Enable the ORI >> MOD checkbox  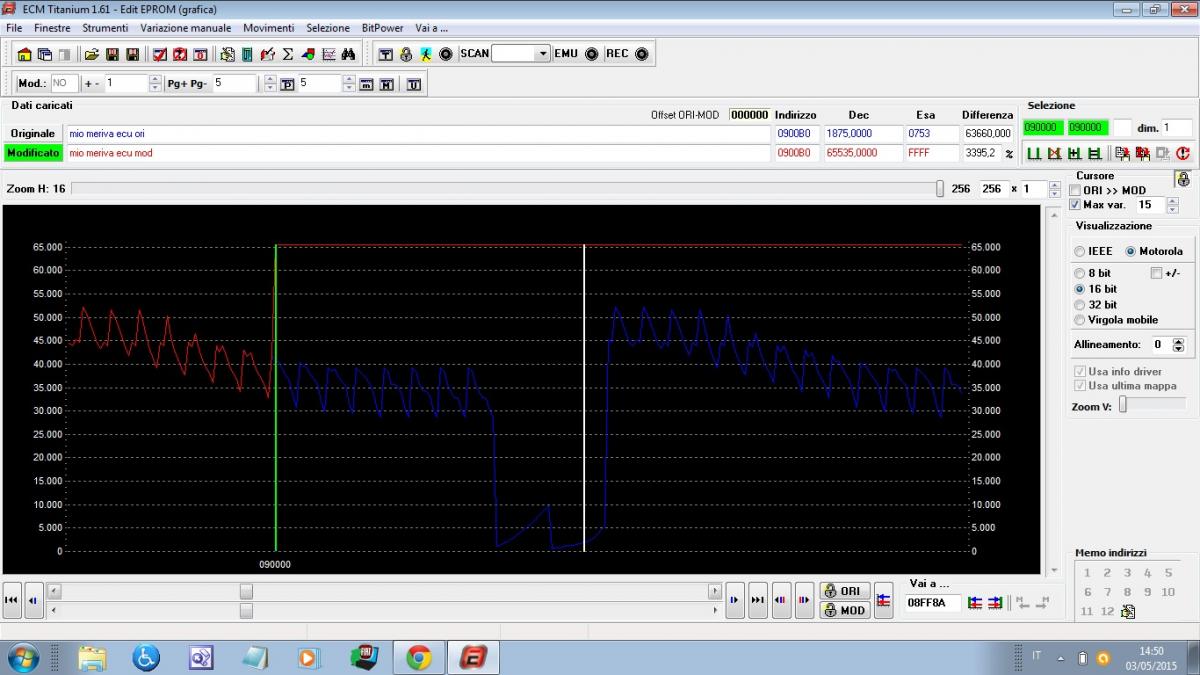coord(1075,190)
